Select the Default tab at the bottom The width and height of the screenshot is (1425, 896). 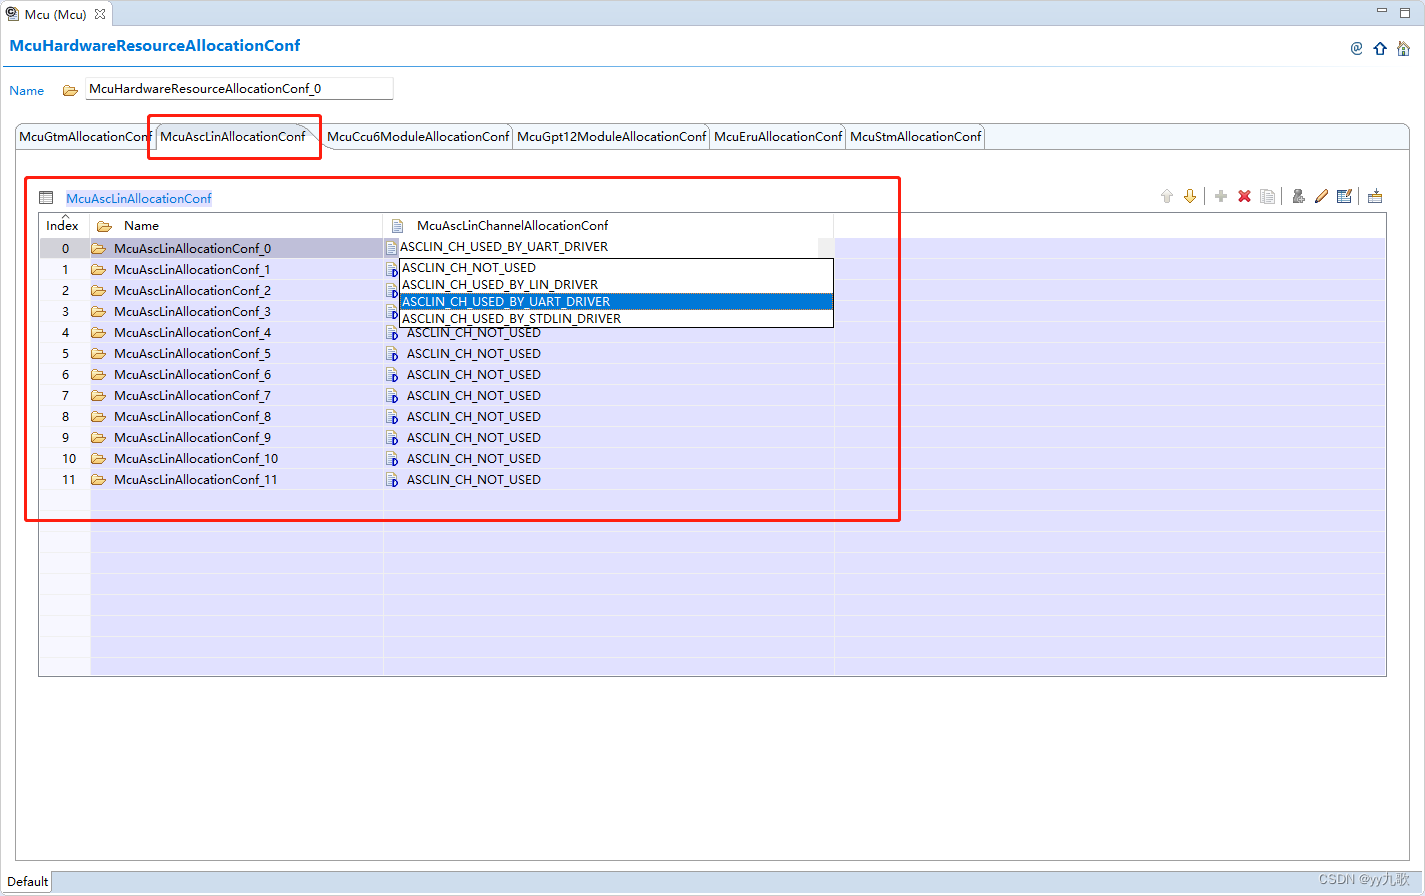click(28, 882)
